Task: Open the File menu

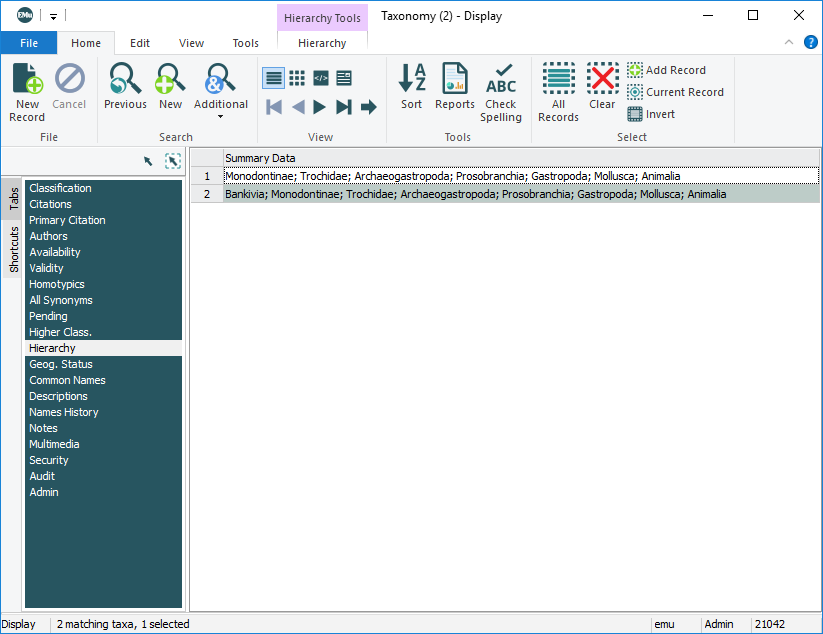Action: point(29,43)
